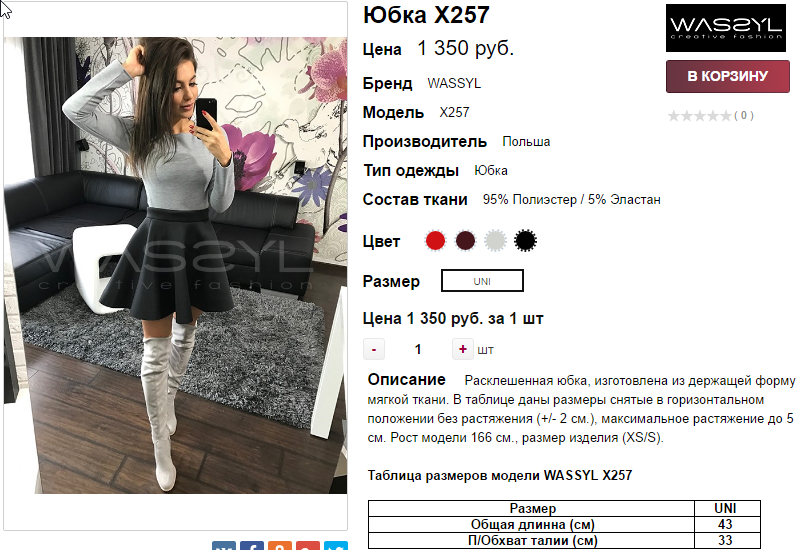
Task: Share on VK social icon
Action: (x=224, y=545)
